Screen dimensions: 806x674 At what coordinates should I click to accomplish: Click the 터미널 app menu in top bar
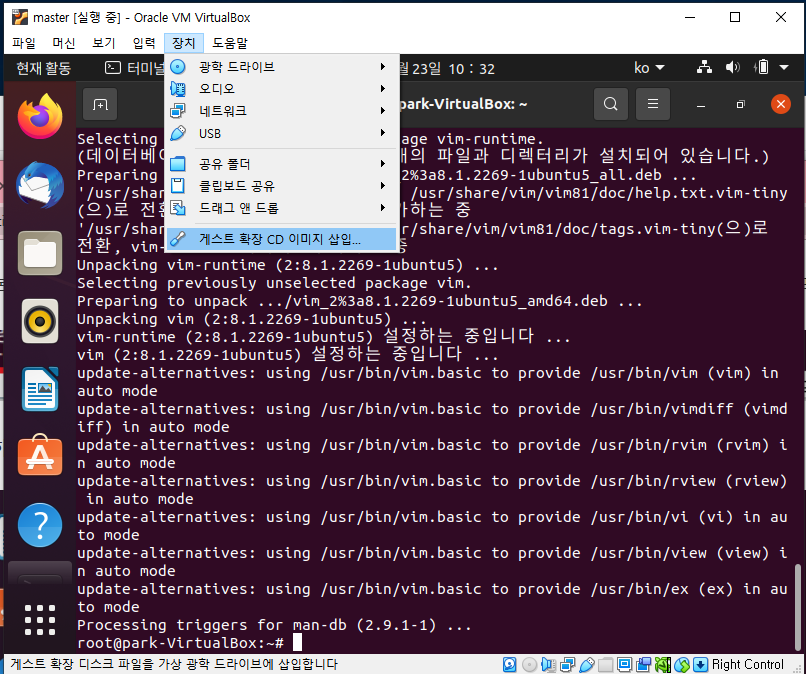pos(135,68)
